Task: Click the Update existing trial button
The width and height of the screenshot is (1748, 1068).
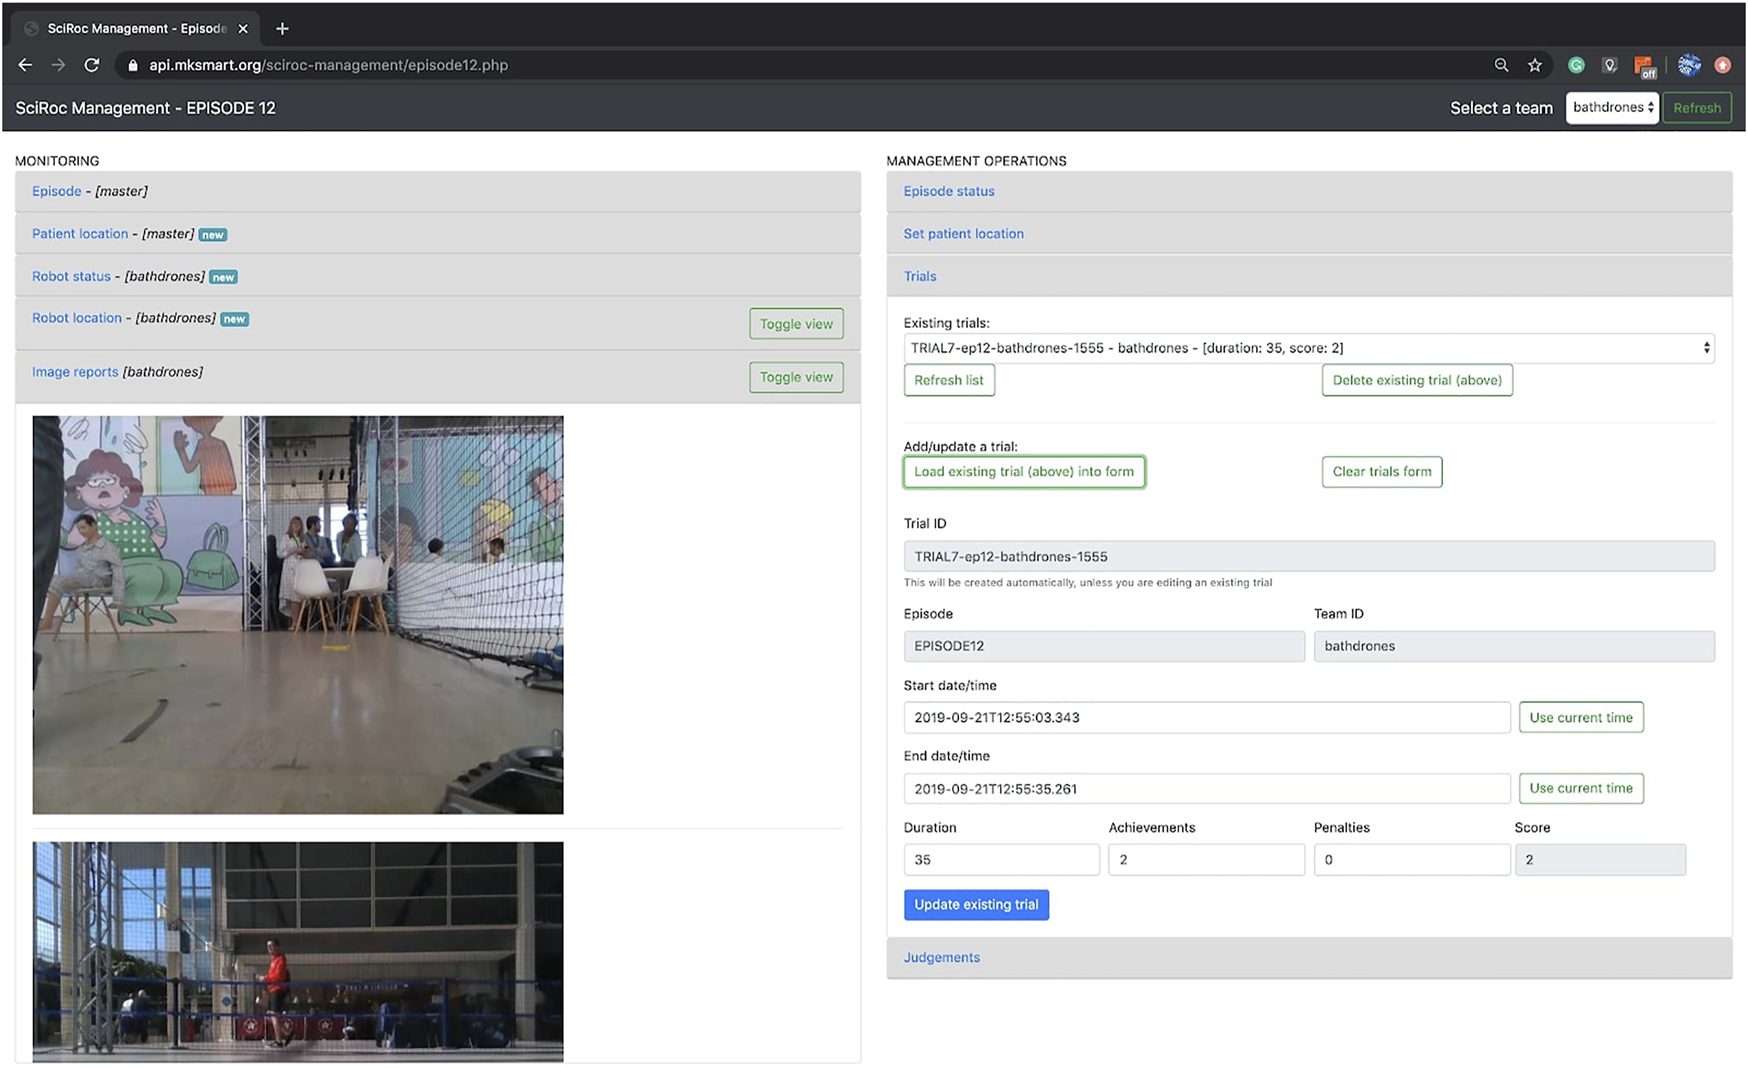Action: point(975,904)
